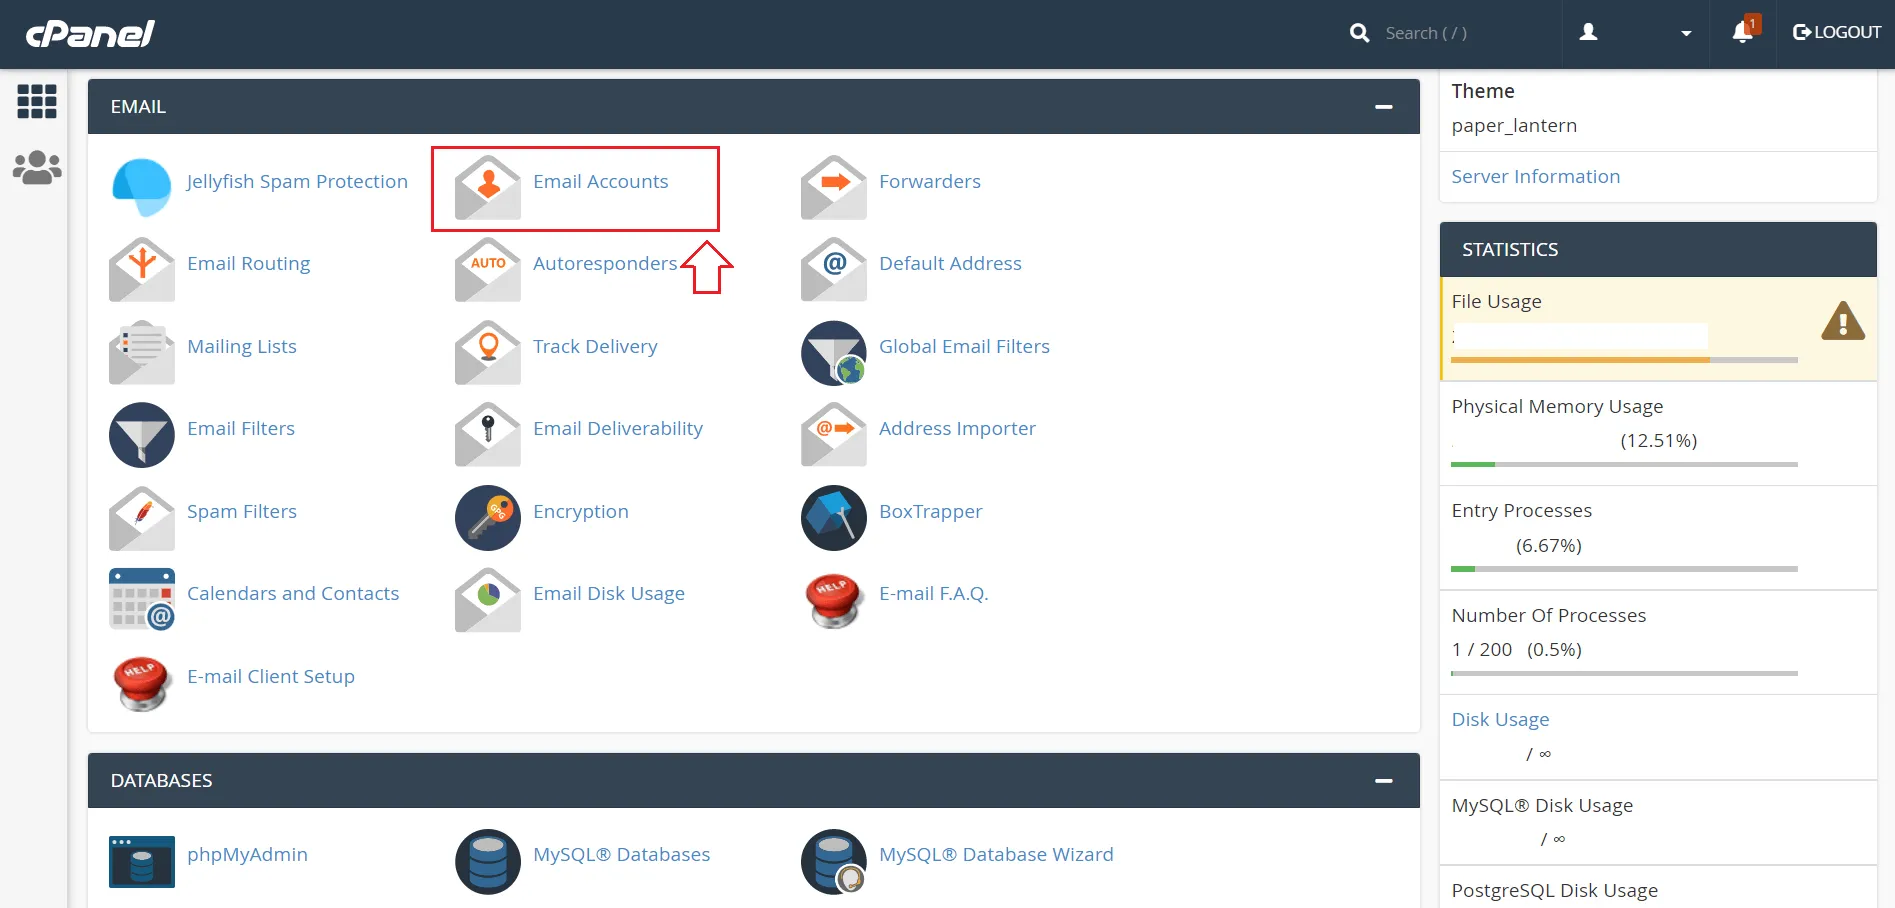1895x908 pixels.
Task: Click the E-mail F.A.Q. help button icon
Action: (x=834, y=599)
